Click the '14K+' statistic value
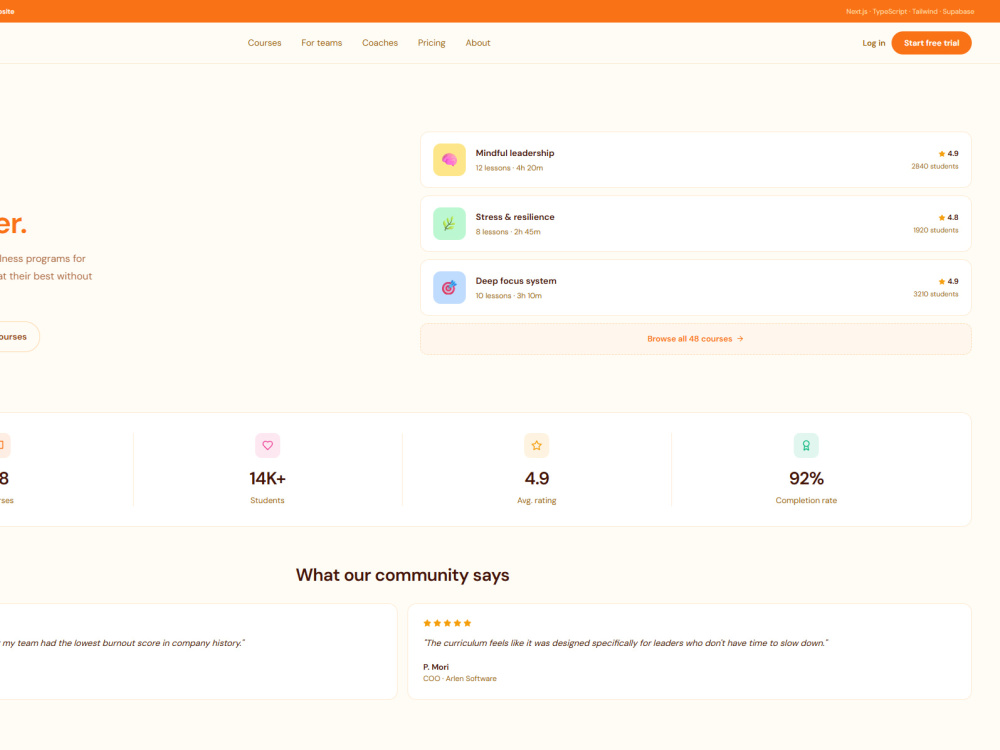The image size is (1000, 750). (267, 478)
